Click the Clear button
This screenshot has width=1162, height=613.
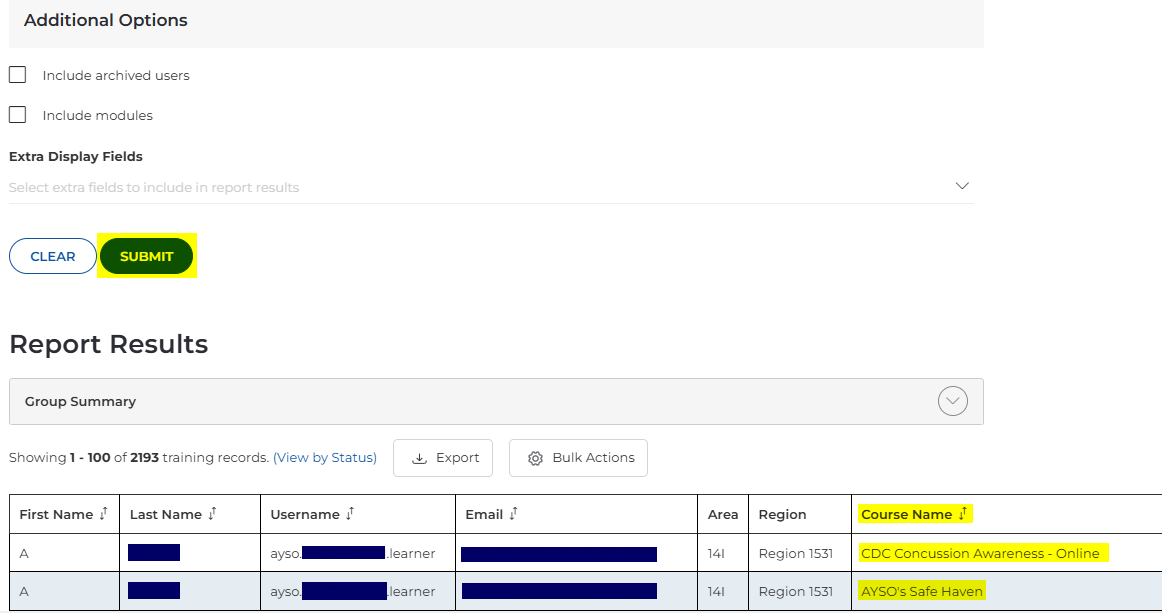(53, 256)
